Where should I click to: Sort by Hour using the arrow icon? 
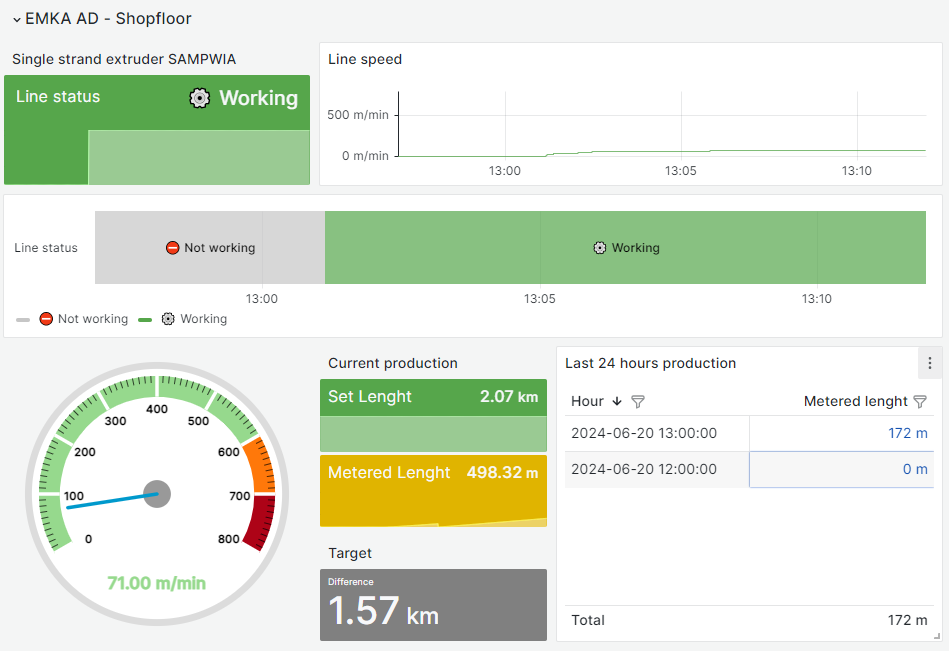coord(617,401)
